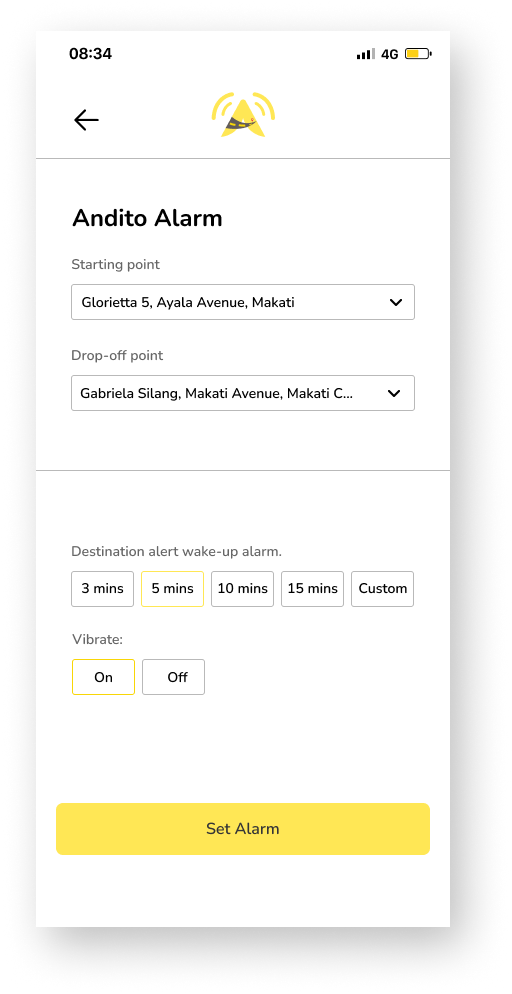Tap the back arrow icon

[x=86, y=120]
